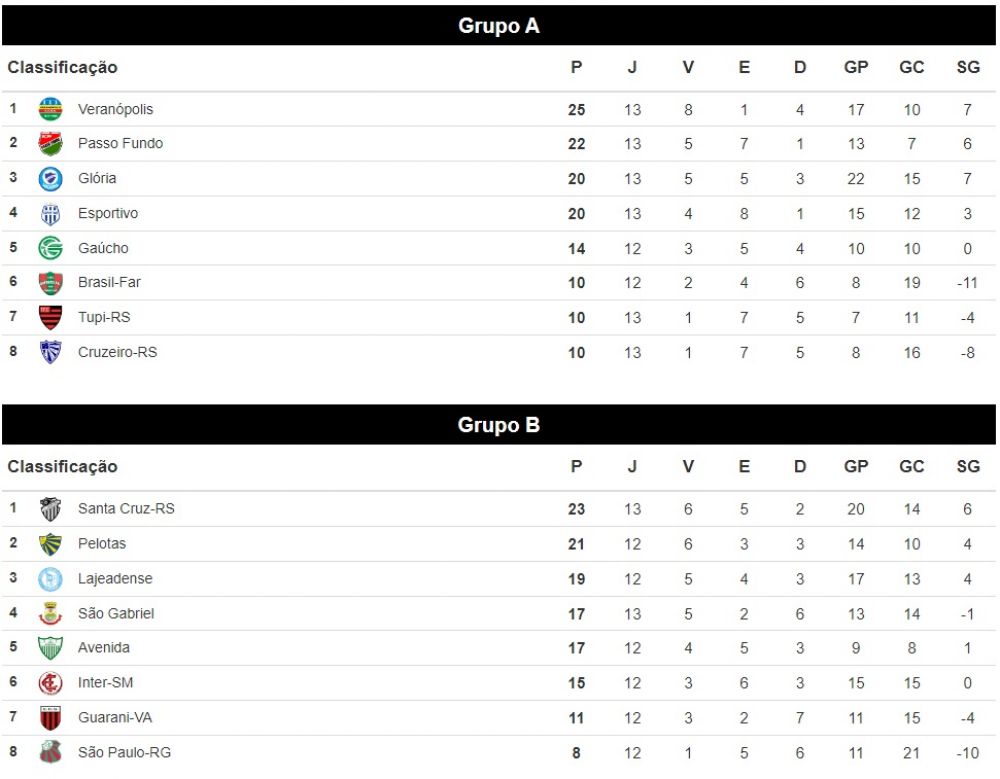Click the São Gabriel team name
Image resolution: width=1000 pixels, height=779 pixels.
click(x=116, y=613)
